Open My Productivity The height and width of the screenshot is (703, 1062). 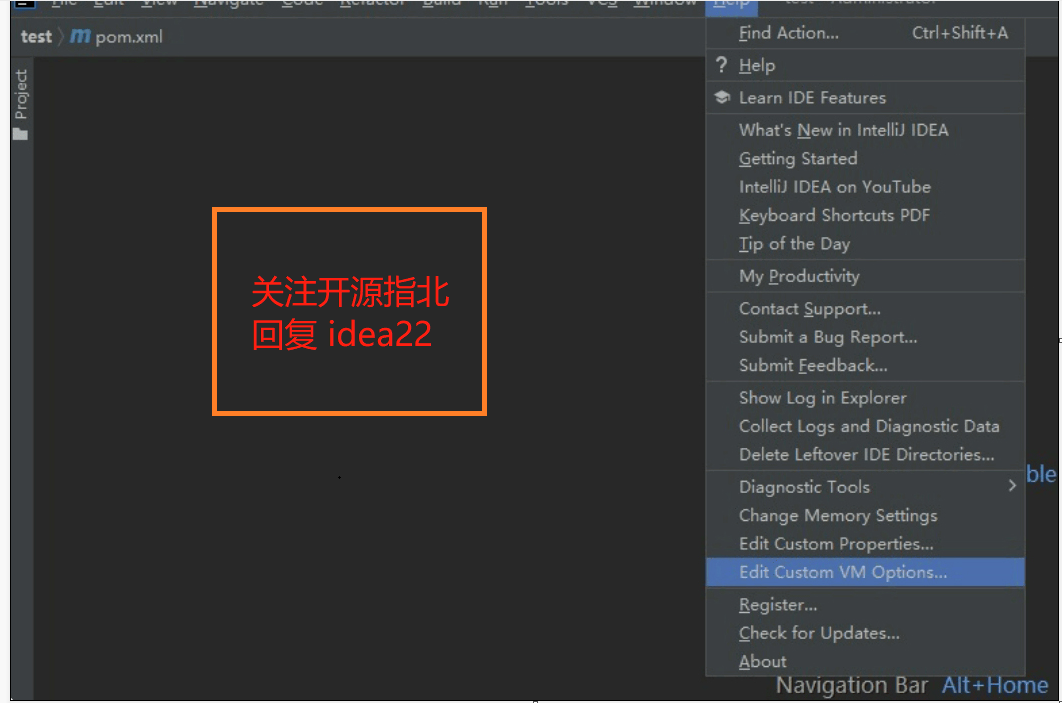pyautogui.click(x=865, y=276)
